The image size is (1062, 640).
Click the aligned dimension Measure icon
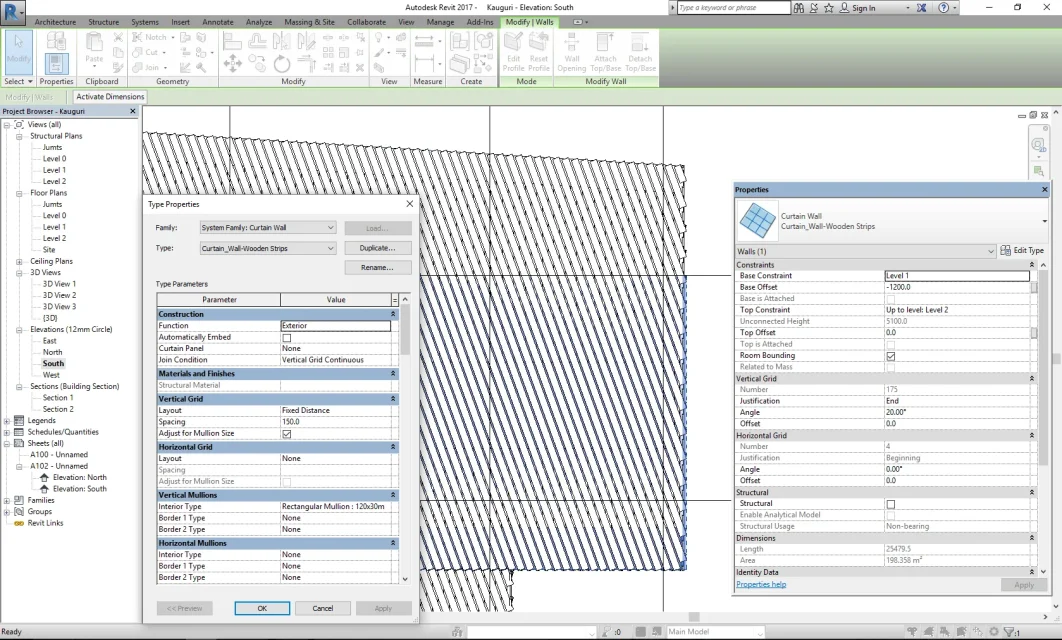tap(424, 64)
